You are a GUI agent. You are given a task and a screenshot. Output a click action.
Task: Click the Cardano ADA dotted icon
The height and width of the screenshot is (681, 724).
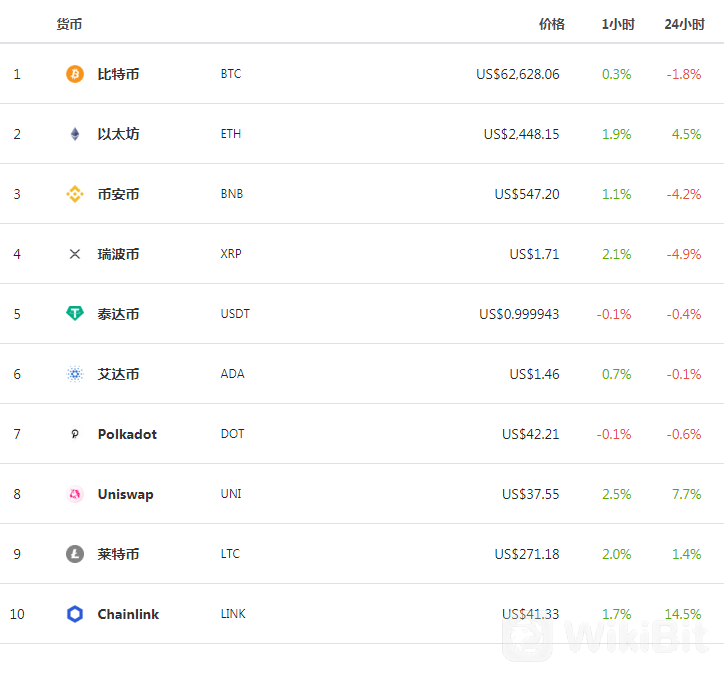[75, 374]
